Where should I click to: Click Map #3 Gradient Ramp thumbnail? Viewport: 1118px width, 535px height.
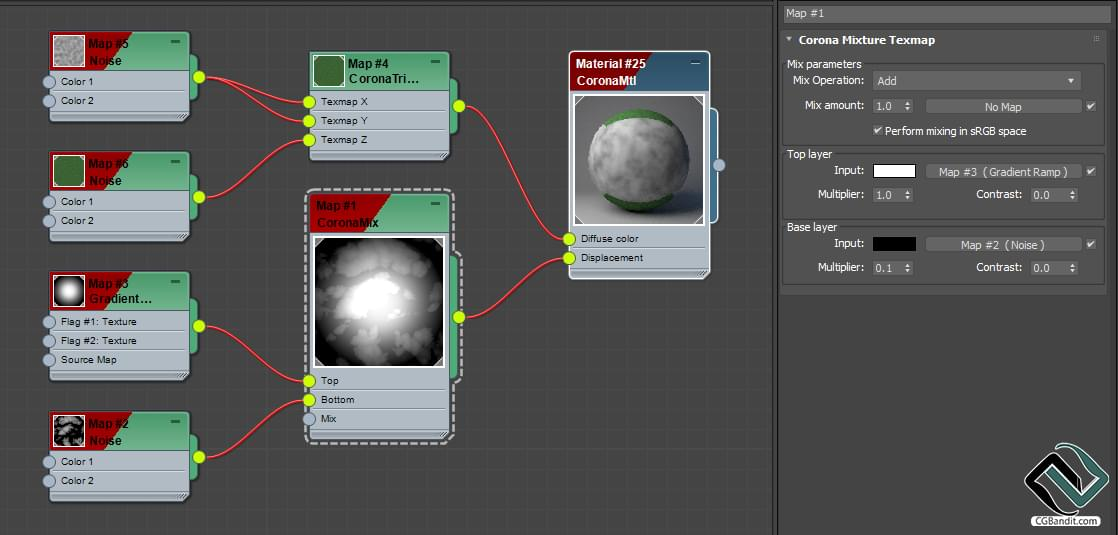[x=69, y=291]
